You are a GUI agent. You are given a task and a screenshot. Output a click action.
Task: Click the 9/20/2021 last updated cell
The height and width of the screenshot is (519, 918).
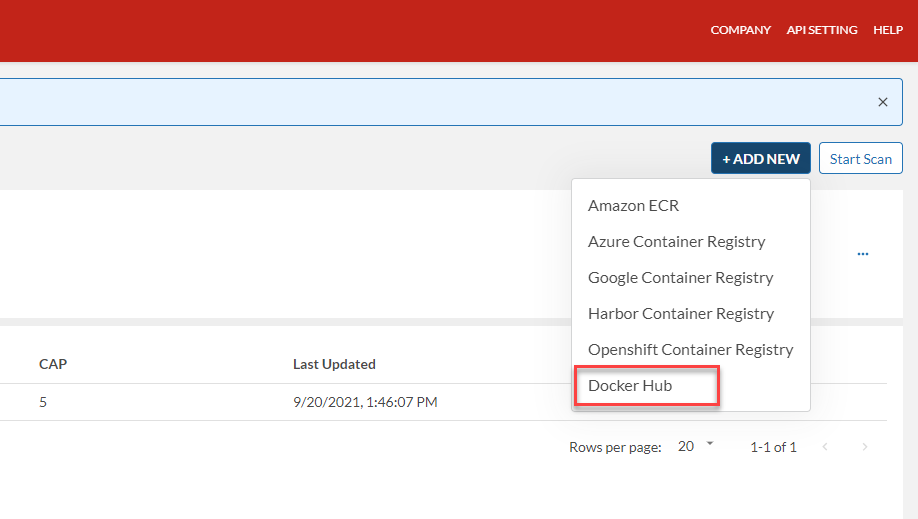point(365,403)
